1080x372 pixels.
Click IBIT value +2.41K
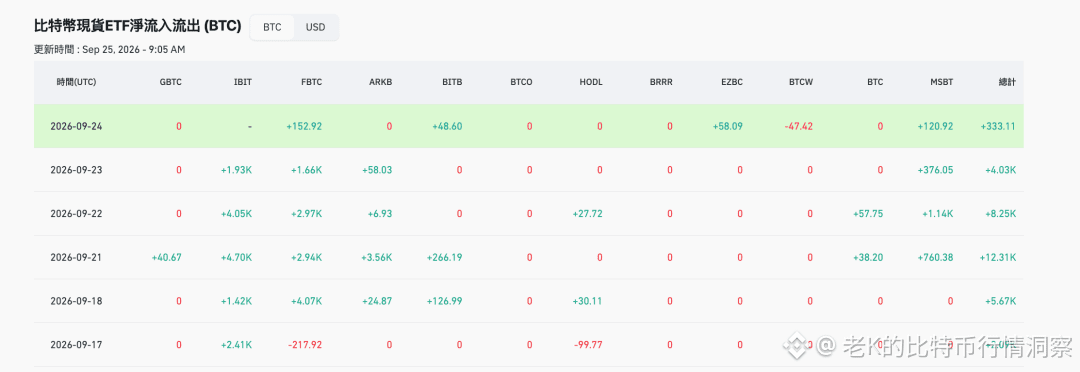(236, 344)
